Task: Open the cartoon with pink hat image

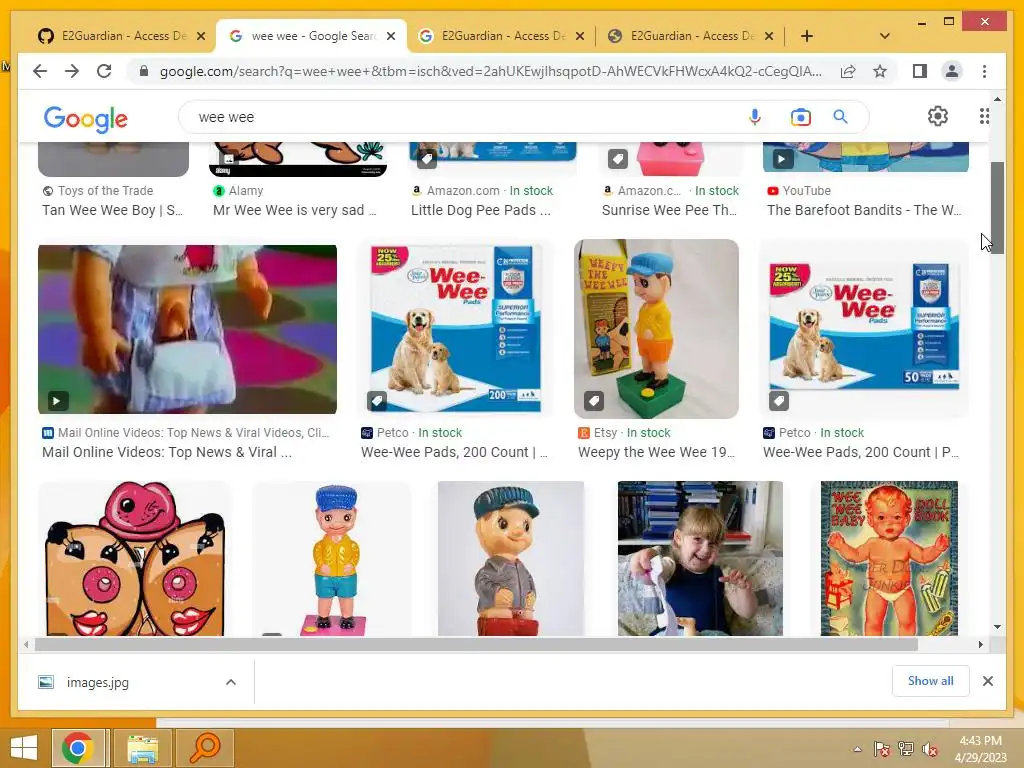Action: (x=135, y=558)
